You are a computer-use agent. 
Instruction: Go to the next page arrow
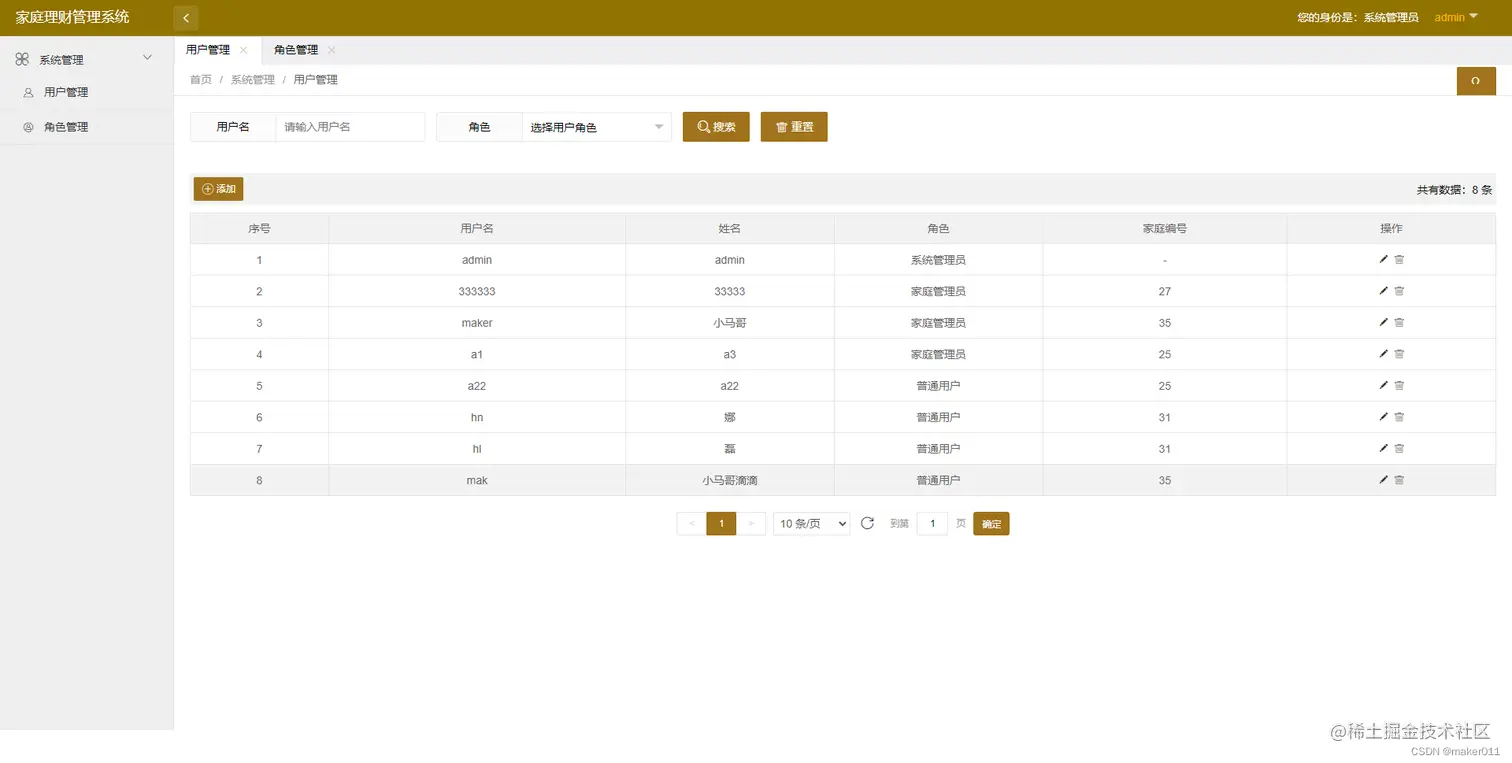click(x=752, y=523)
